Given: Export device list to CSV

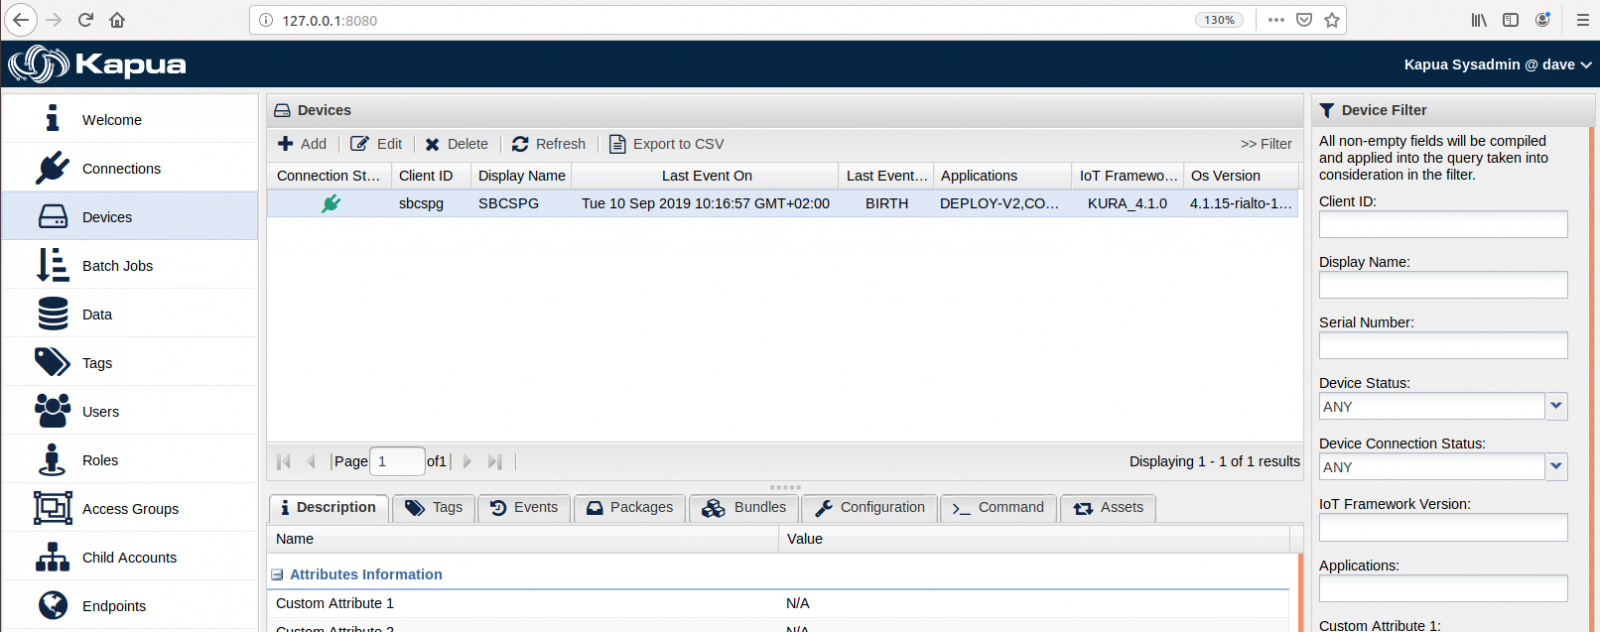Looking at the screenshot, I should tap(666, 144).
